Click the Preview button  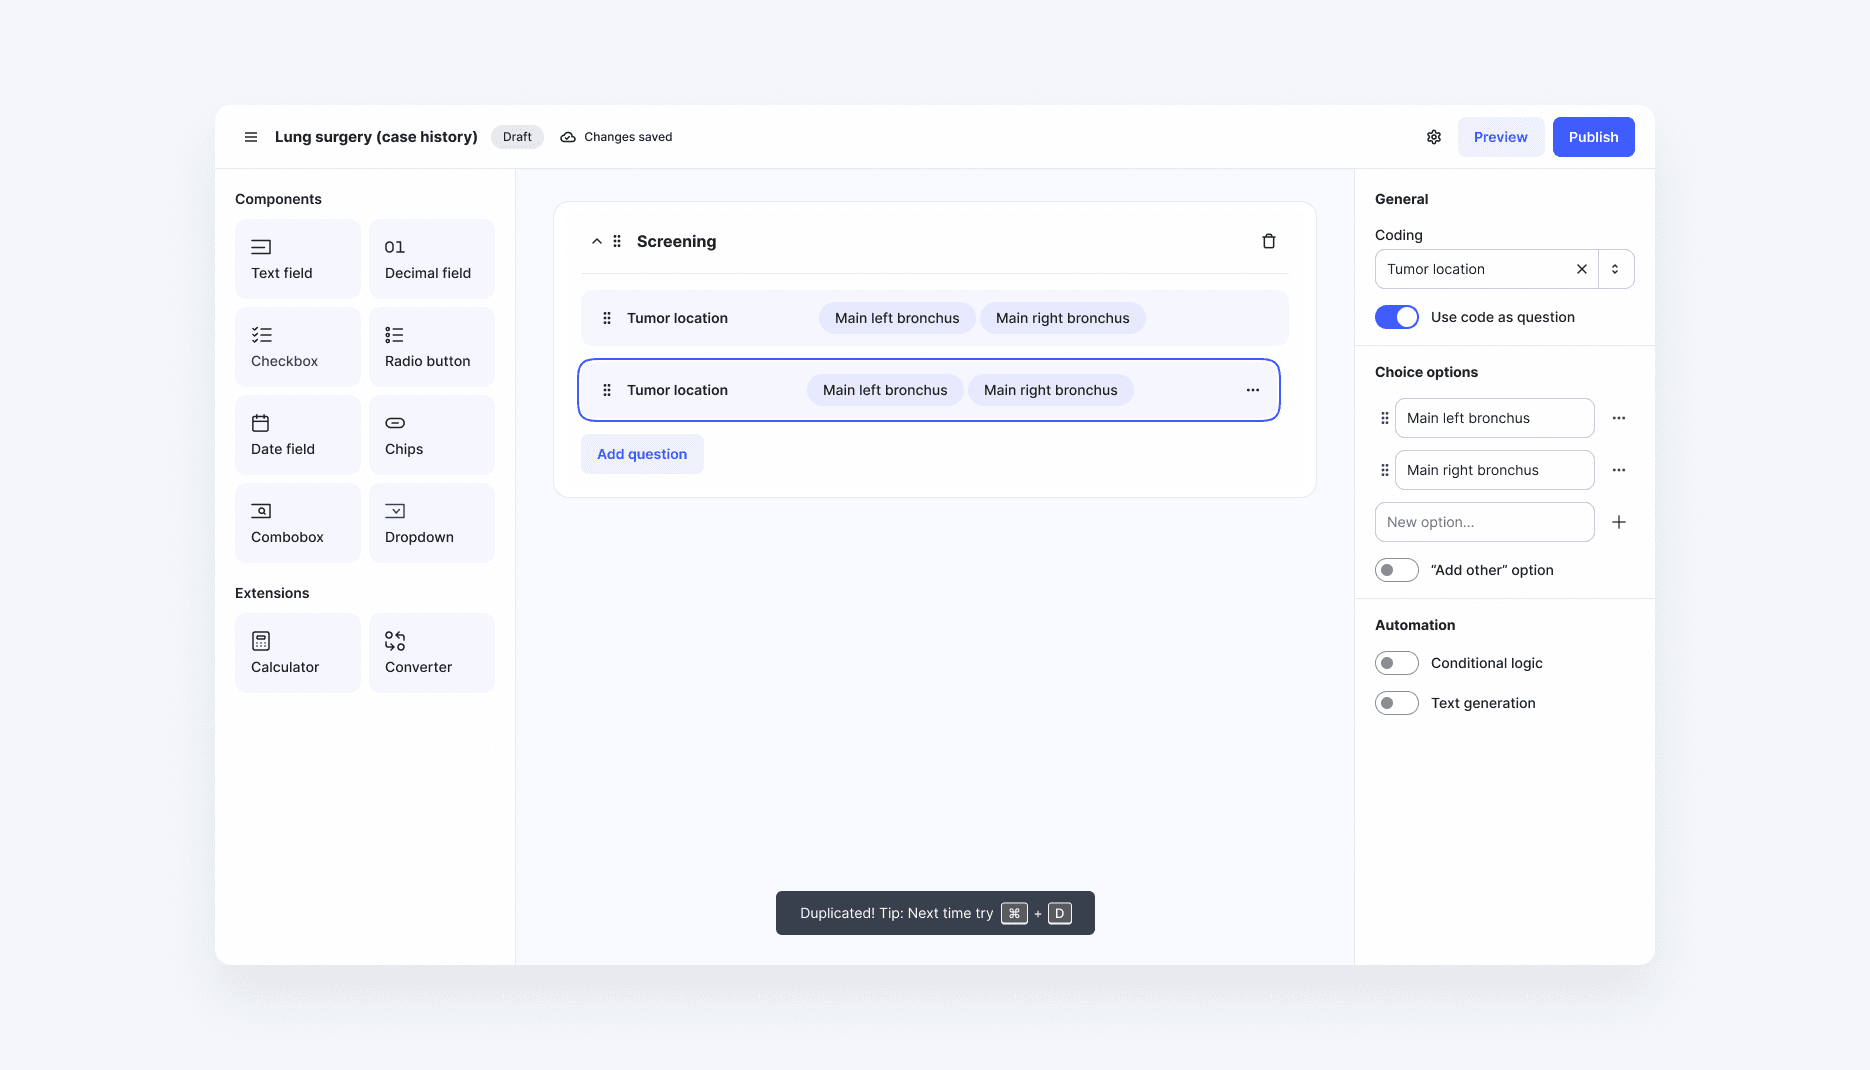click(x=1500, y=137)
